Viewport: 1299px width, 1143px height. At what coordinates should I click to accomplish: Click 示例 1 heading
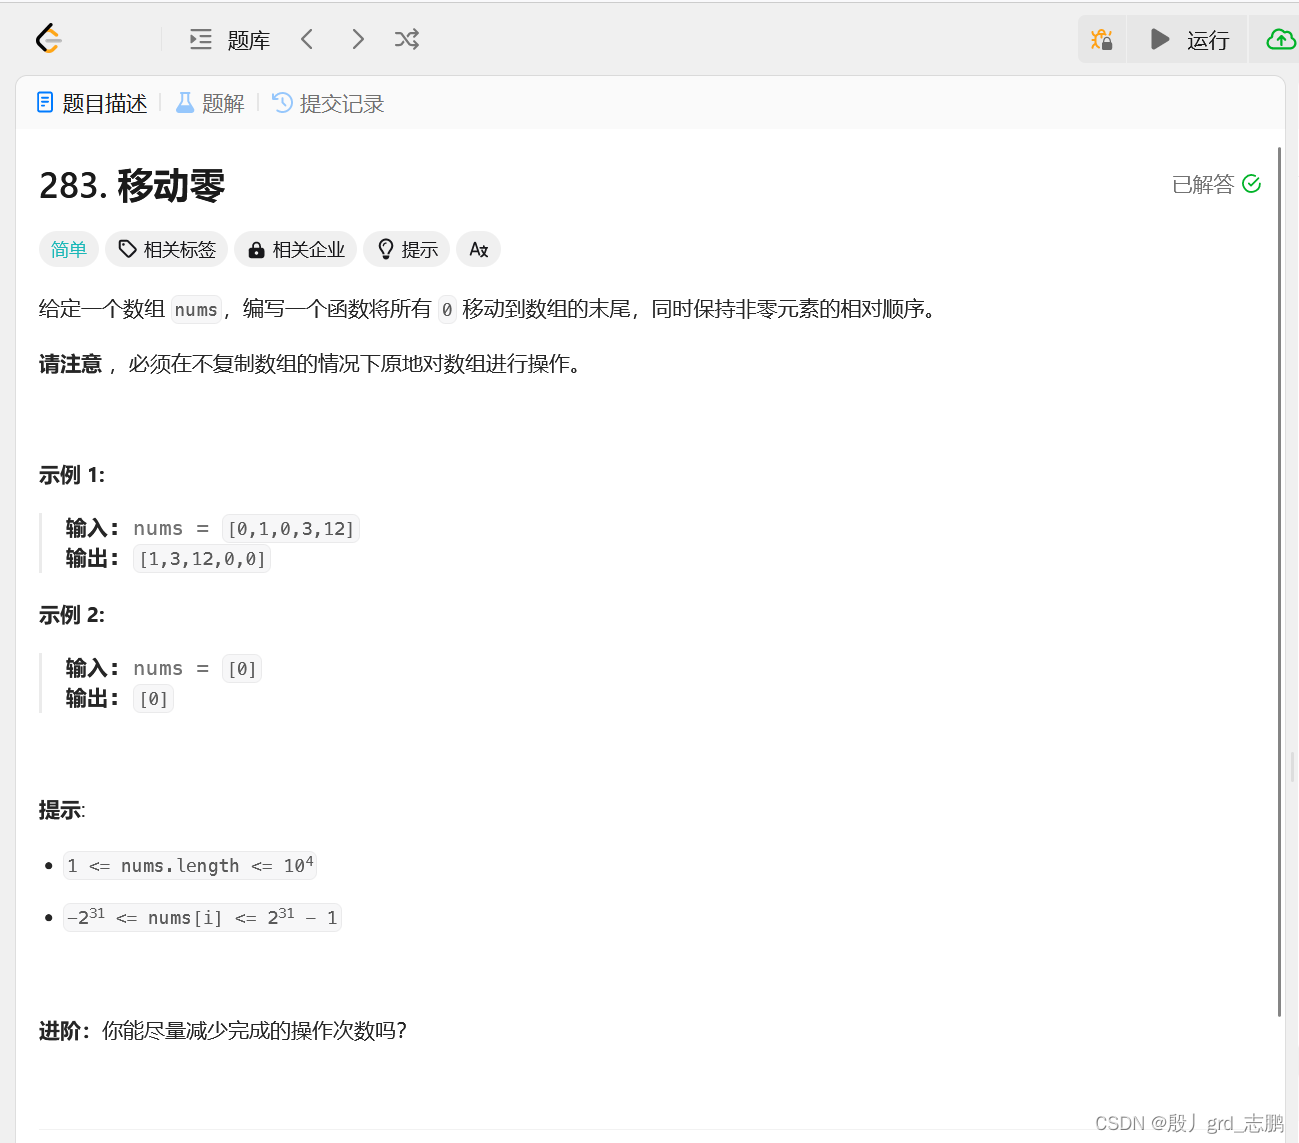click(72, 475)
